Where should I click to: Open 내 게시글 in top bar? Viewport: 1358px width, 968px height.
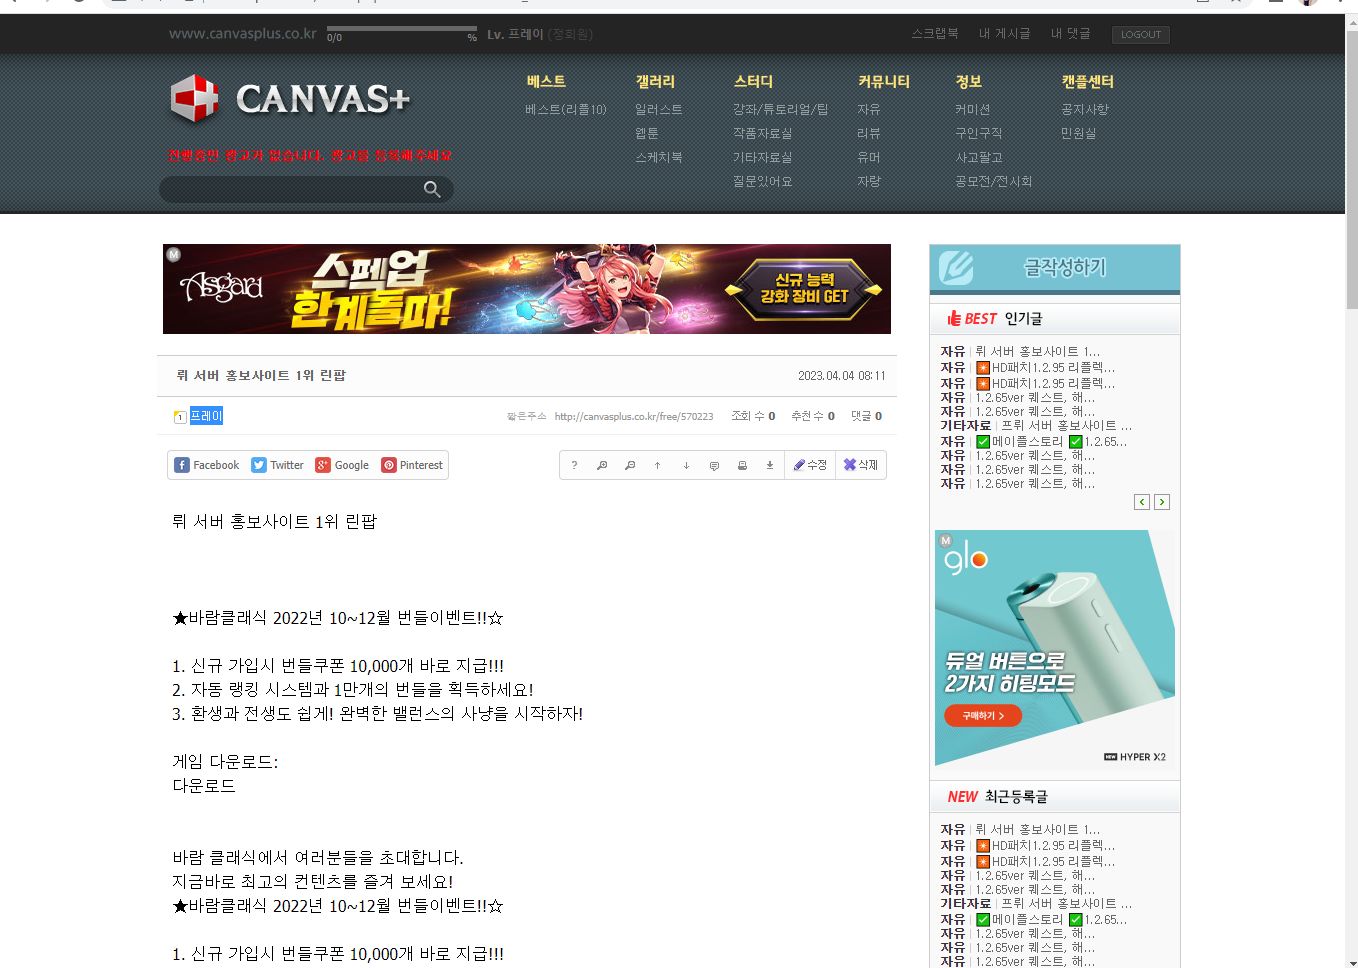tap(1005, 34)
